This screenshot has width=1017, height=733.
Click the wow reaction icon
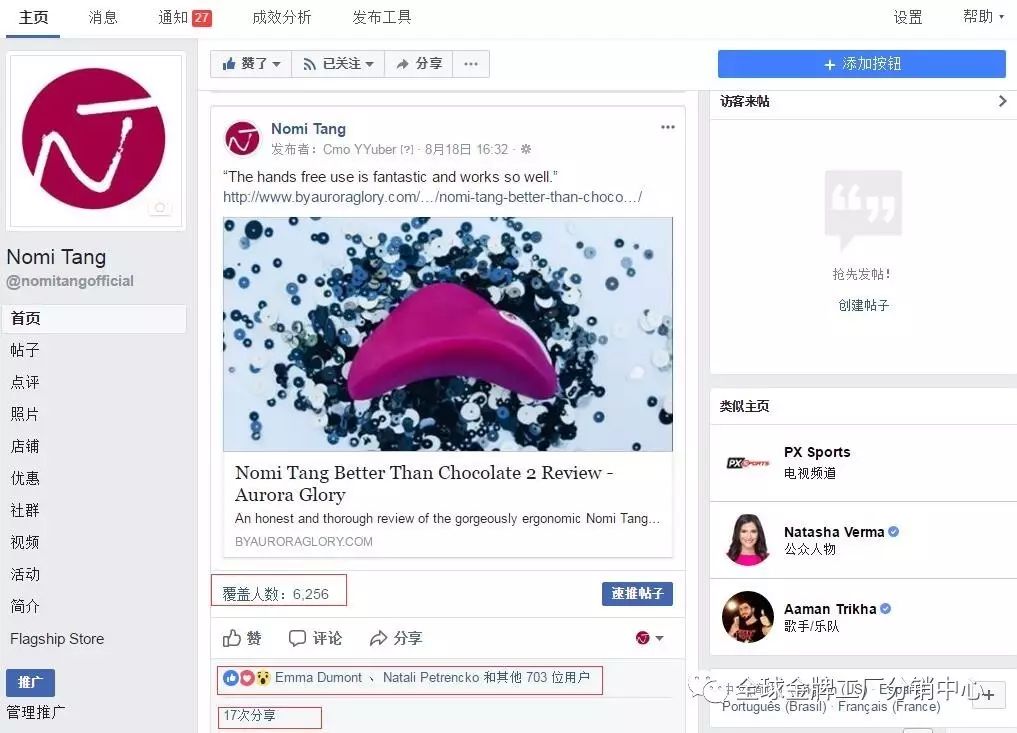[263, 678]
